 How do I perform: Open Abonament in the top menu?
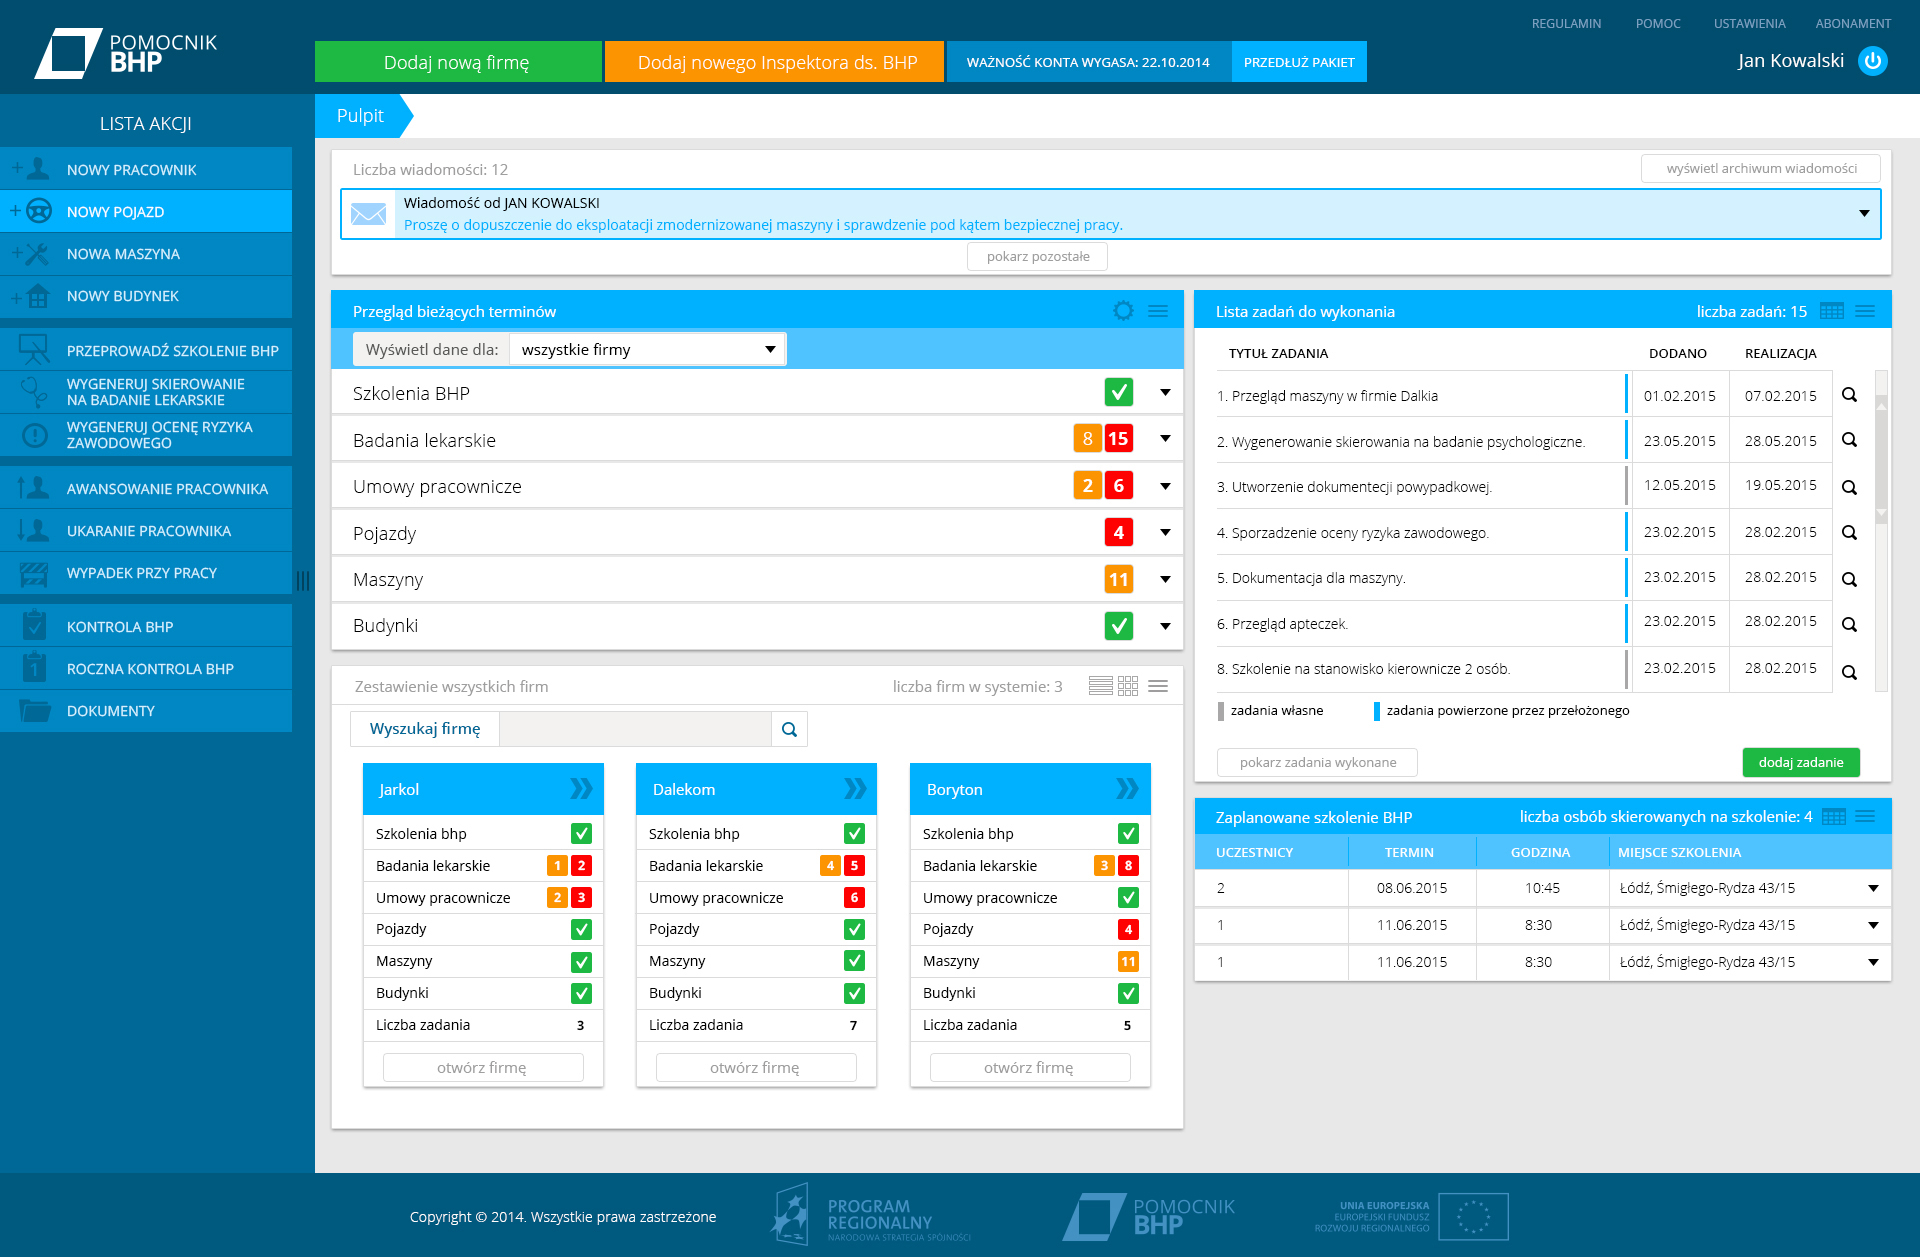click(x=1853, y=23)
